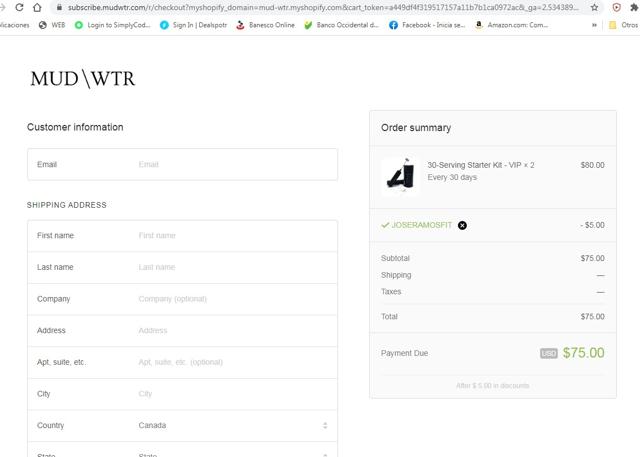Viewport: 640px width, 457px height.
Task: Reload the page with the refresh icon
Action: click(19, 7)
